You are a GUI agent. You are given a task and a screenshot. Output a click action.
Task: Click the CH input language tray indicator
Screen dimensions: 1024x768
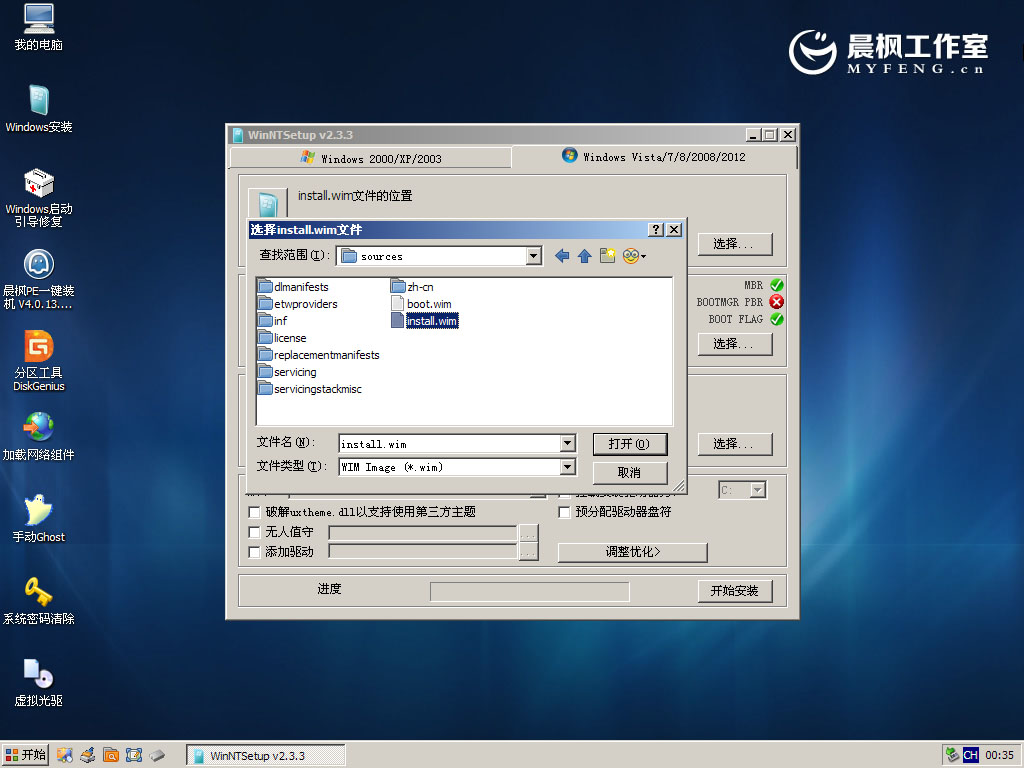(970, 755)
